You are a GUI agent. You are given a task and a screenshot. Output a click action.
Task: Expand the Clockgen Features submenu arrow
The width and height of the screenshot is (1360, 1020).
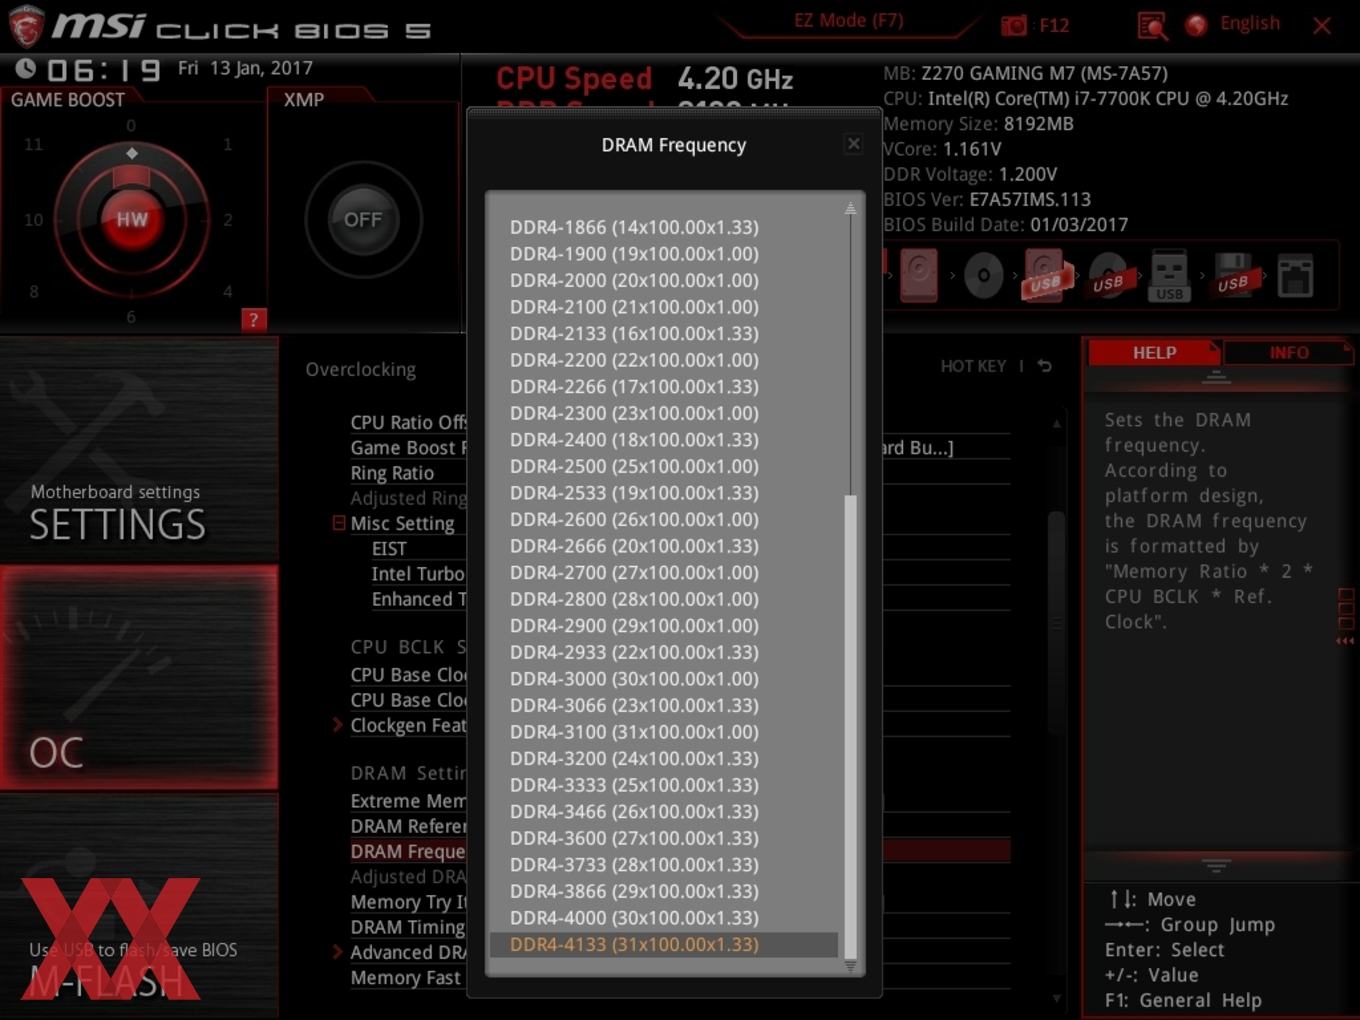(338, 725)
